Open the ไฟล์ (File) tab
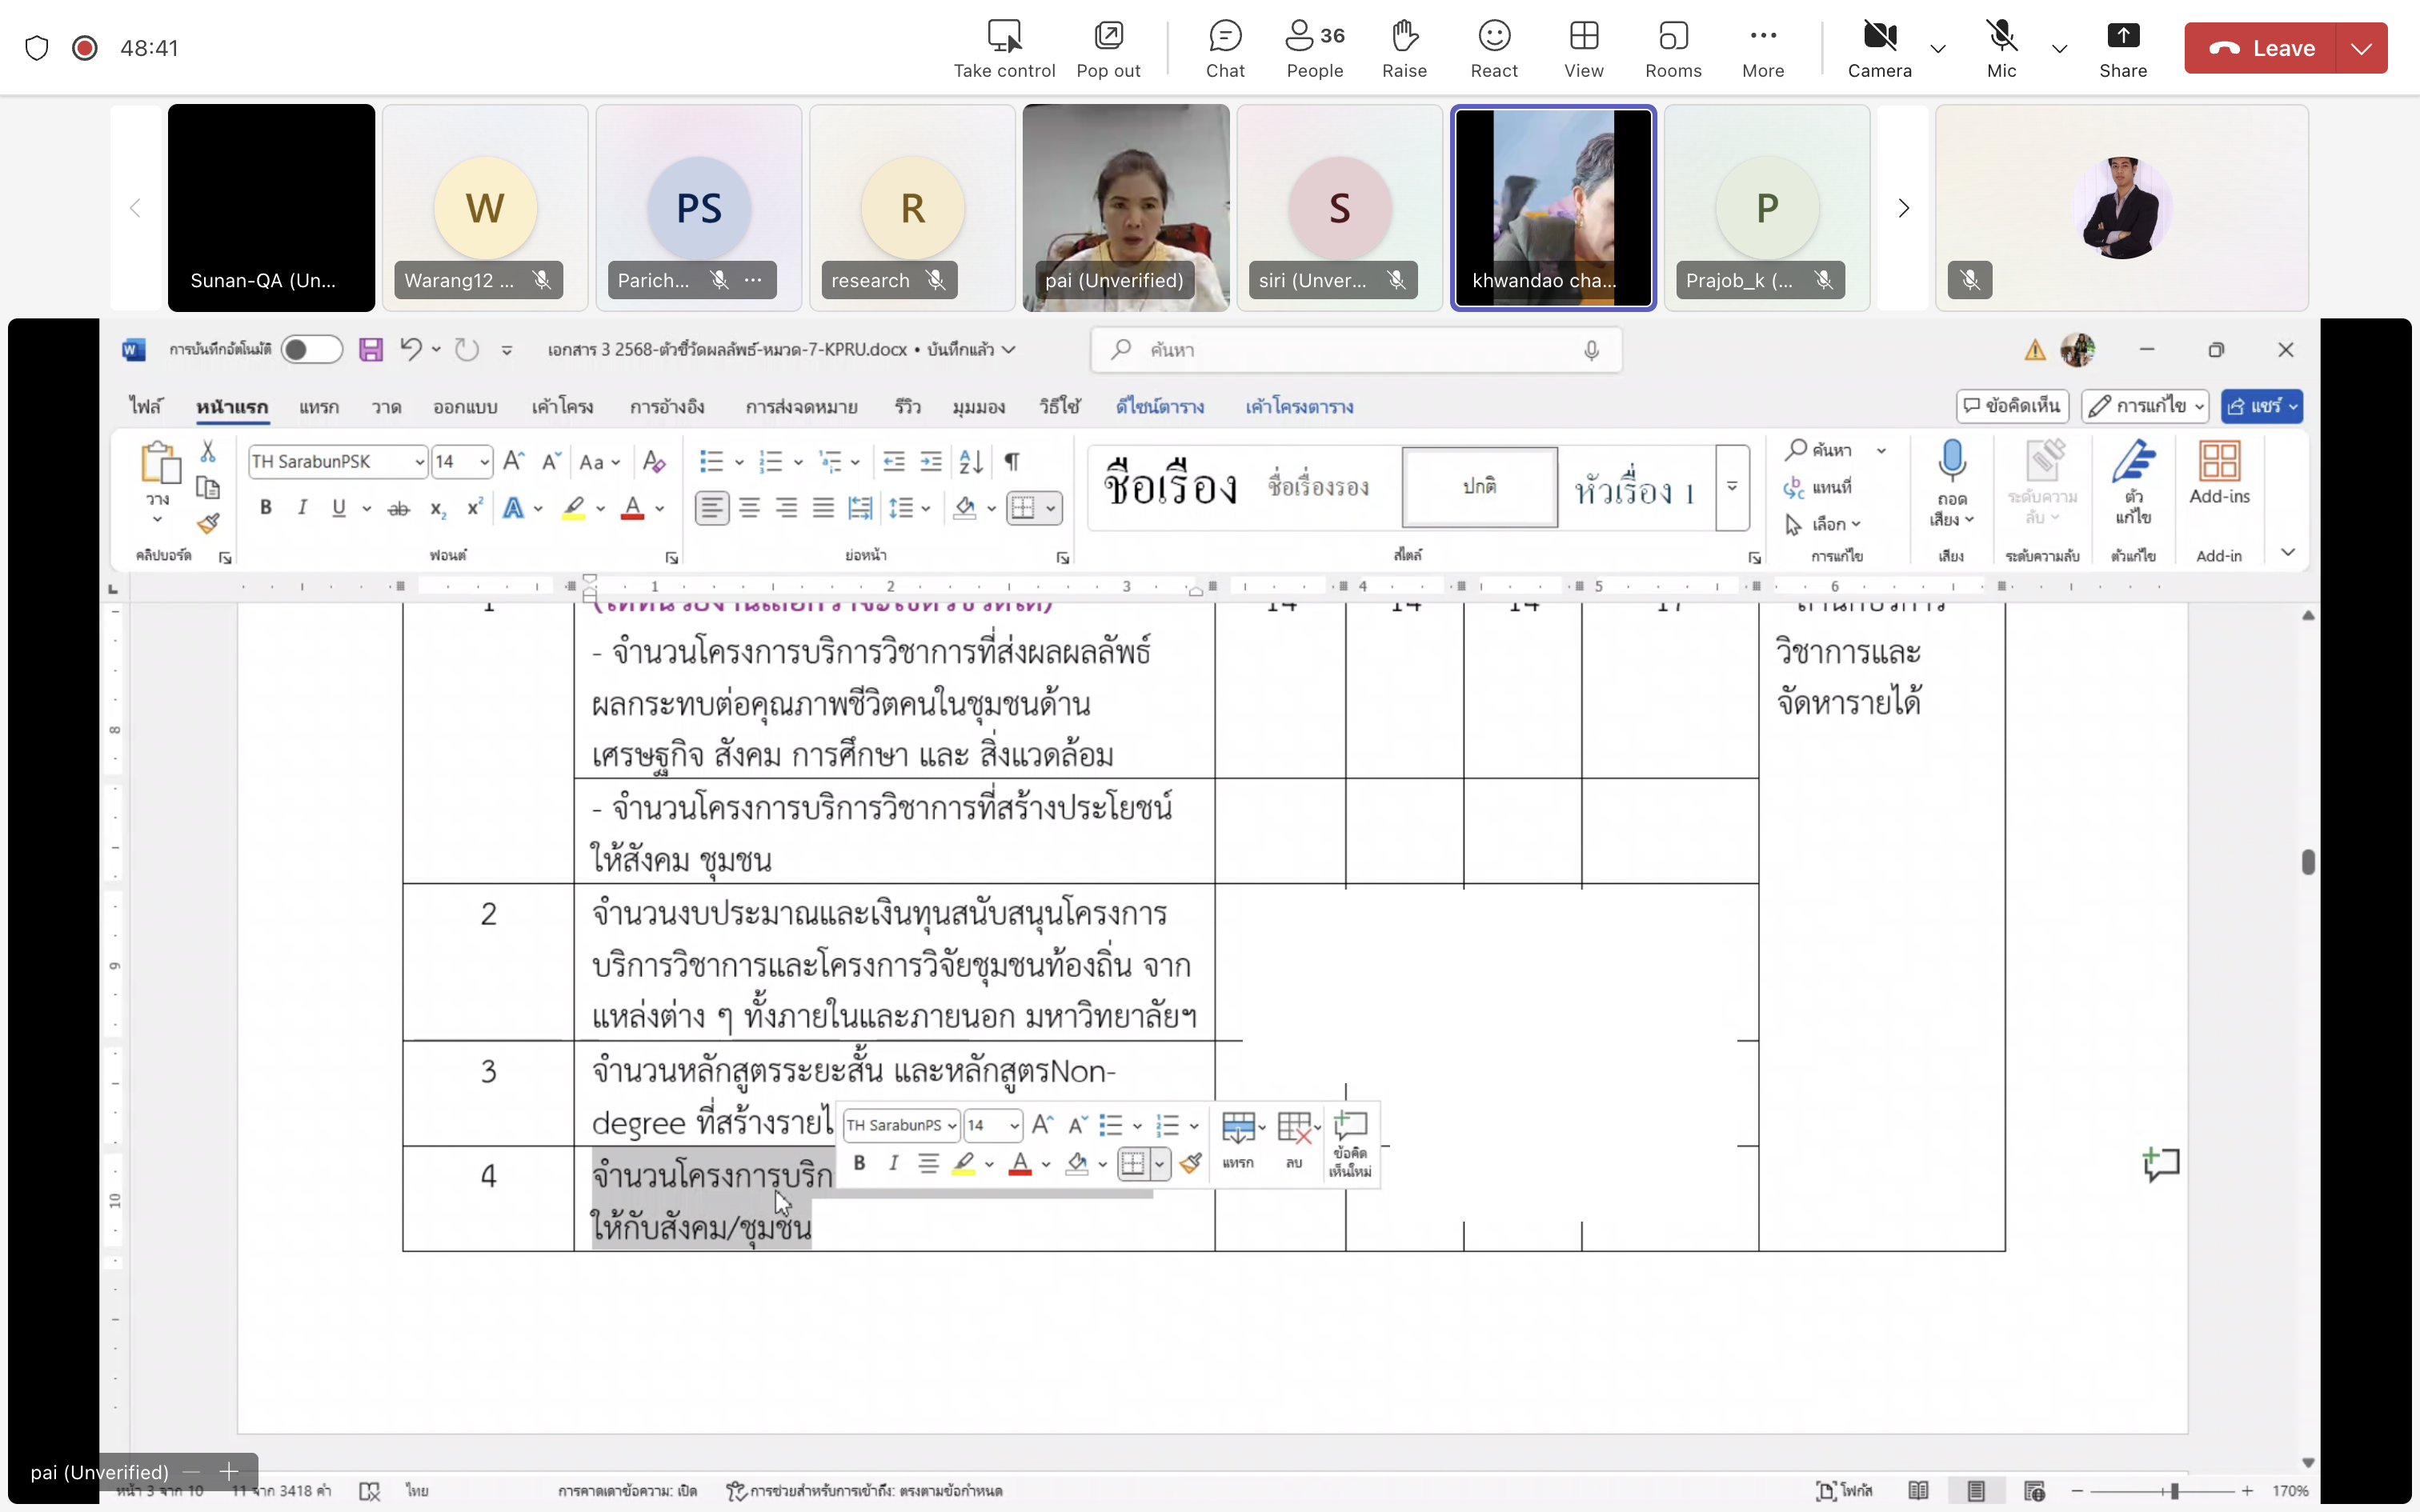2420x1512 pixels. tap(145, 406)
